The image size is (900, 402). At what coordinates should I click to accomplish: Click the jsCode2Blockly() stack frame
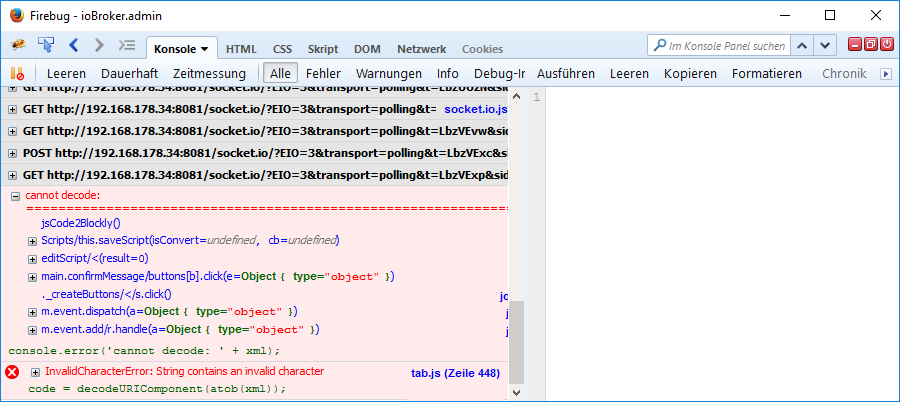81,223
